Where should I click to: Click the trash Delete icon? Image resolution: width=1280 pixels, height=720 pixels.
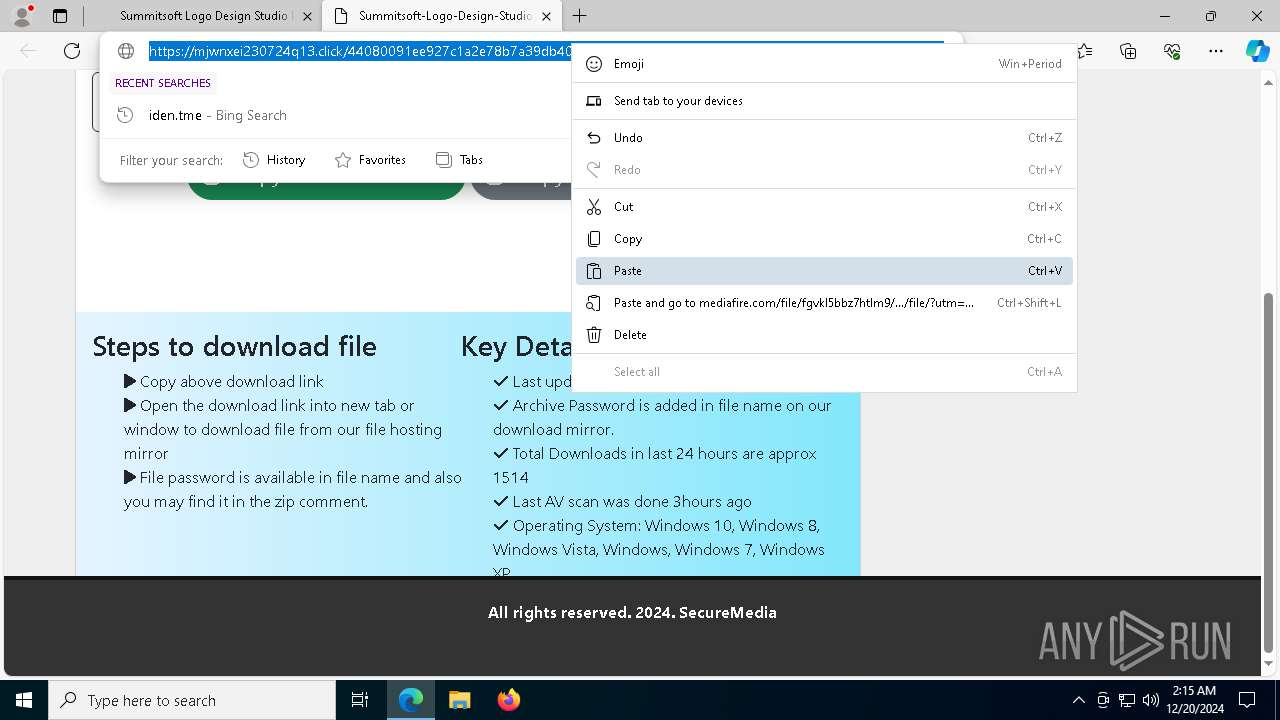click(594, 335)
